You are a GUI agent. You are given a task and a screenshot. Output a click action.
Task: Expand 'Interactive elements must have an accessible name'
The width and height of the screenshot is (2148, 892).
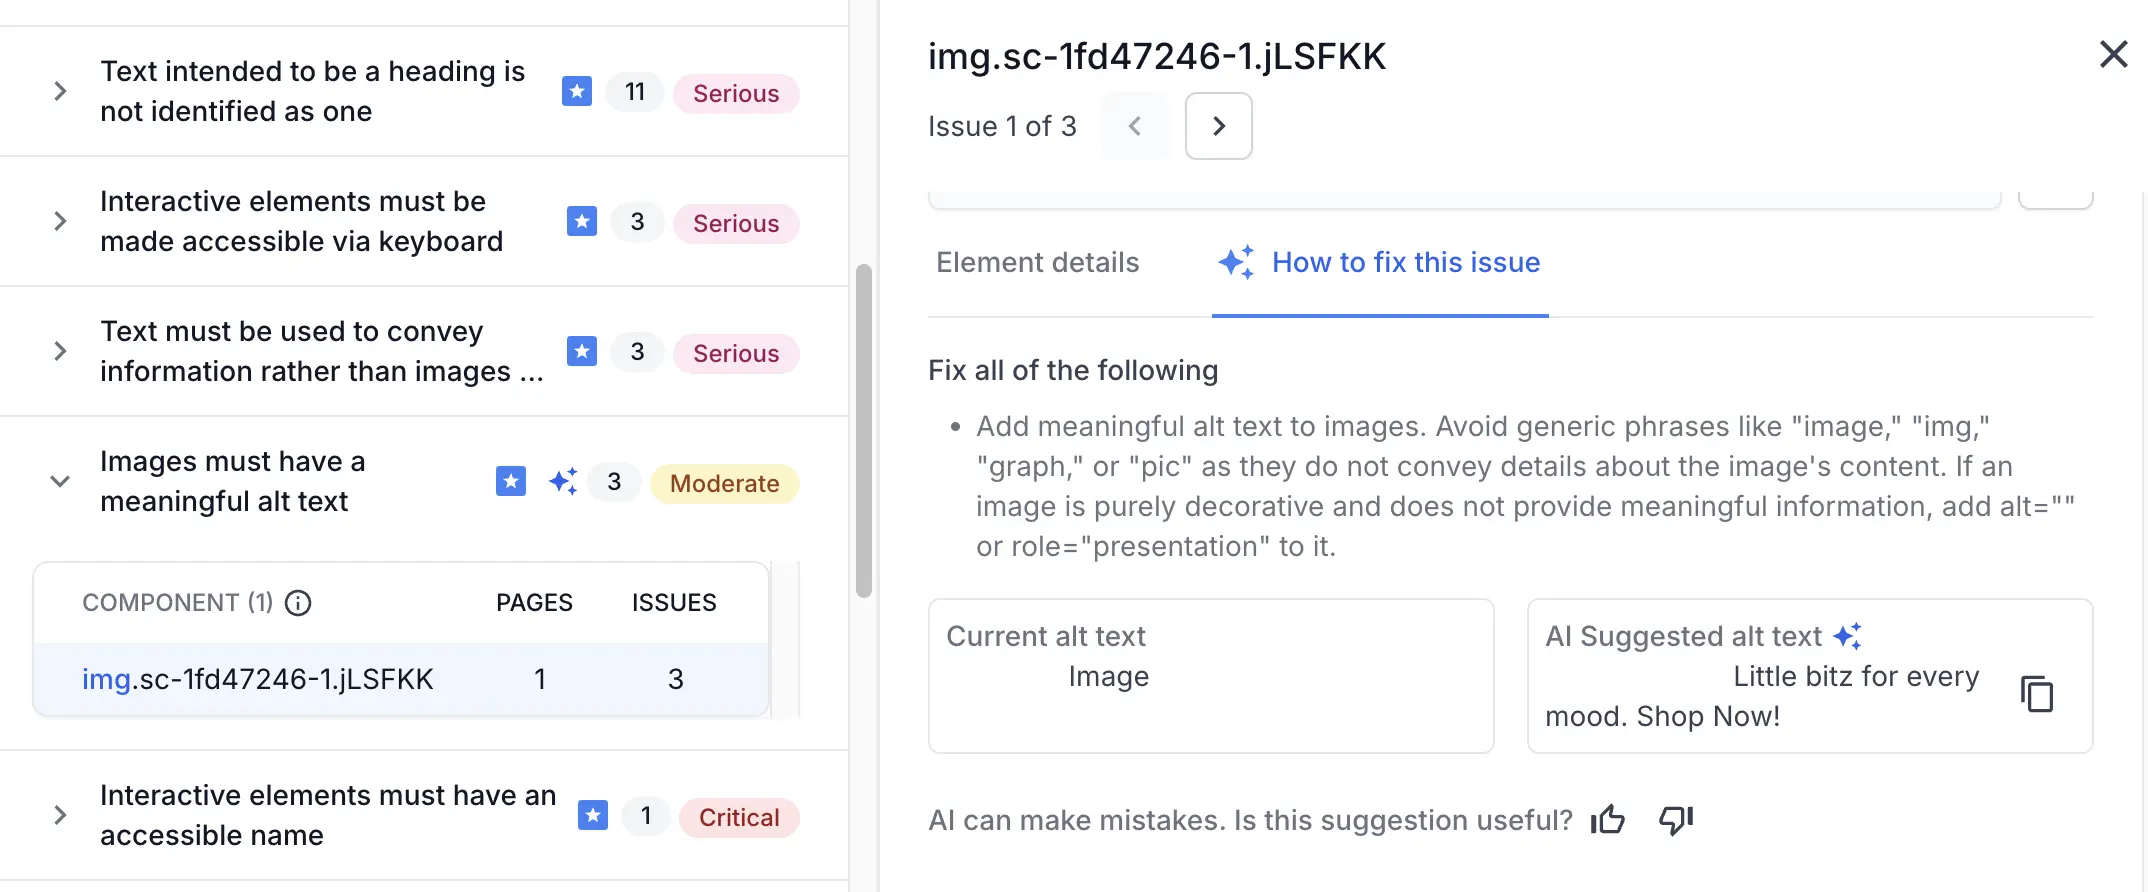tap(60, 816)
